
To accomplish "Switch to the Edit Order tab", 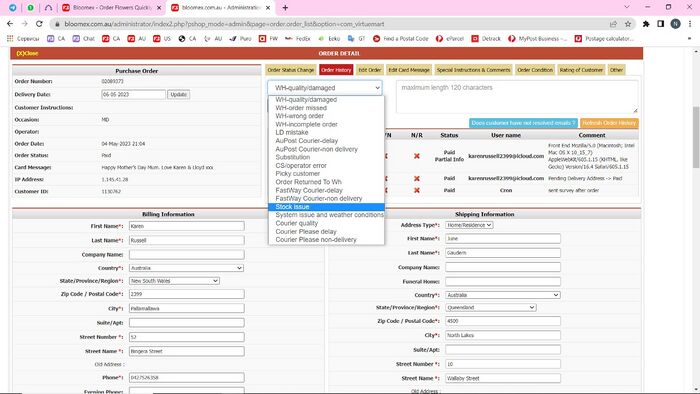I will [370, 70].
